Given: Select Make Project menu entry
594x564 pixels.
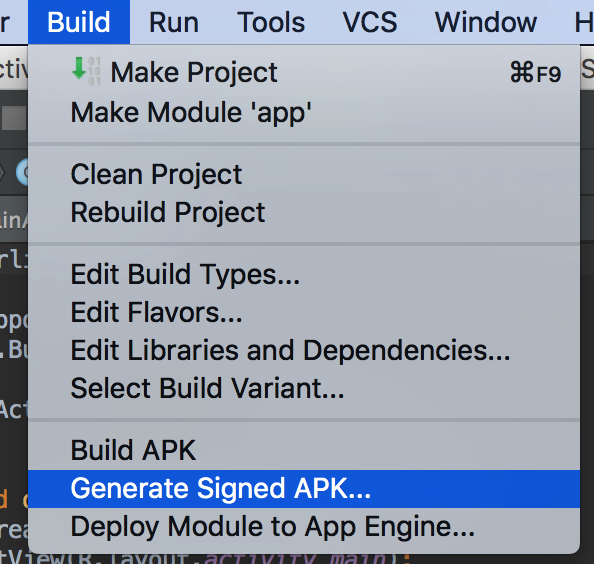Looking at the screenshot, I should pos(304,72).
